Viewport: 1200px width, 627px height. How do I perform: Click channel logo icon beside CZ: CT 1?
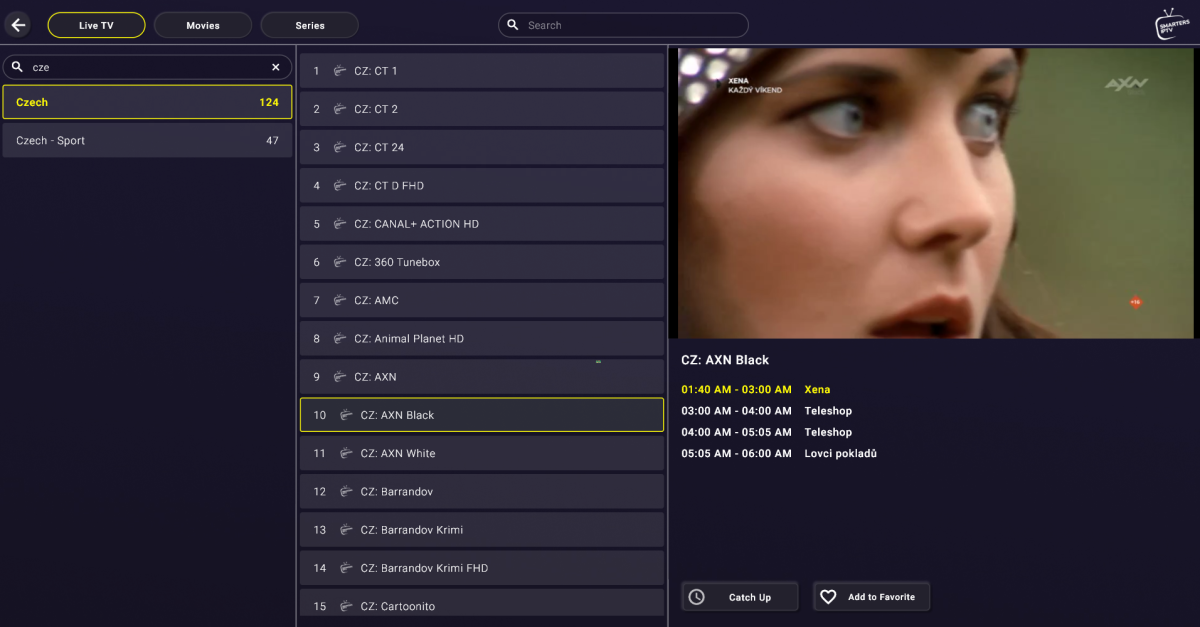pos(339,71)
